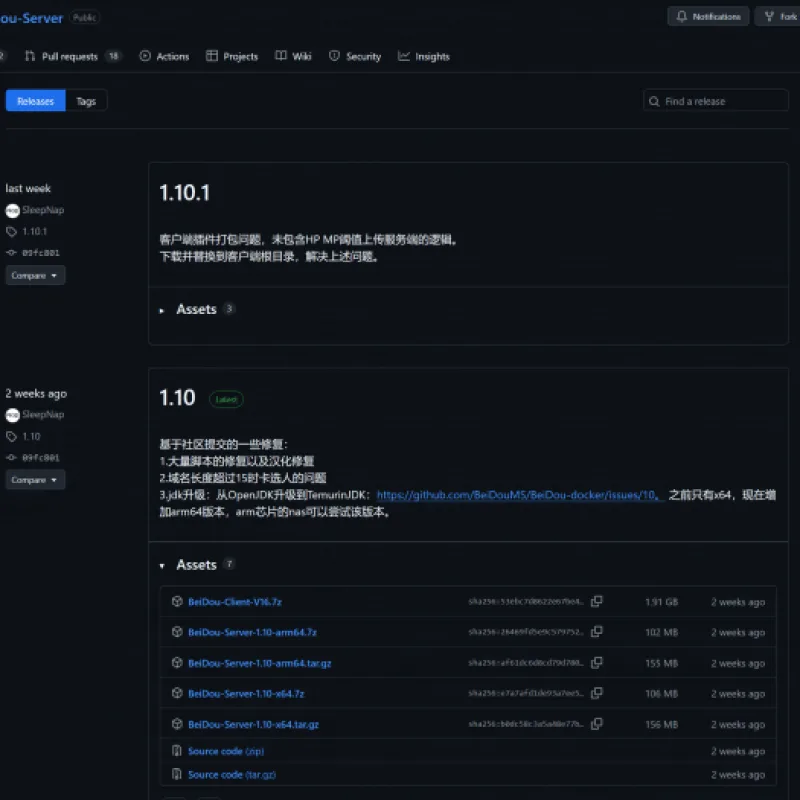Click file icon beside Source code (tar.gz)
800x800 pixels.
click(x=177, y=774)
